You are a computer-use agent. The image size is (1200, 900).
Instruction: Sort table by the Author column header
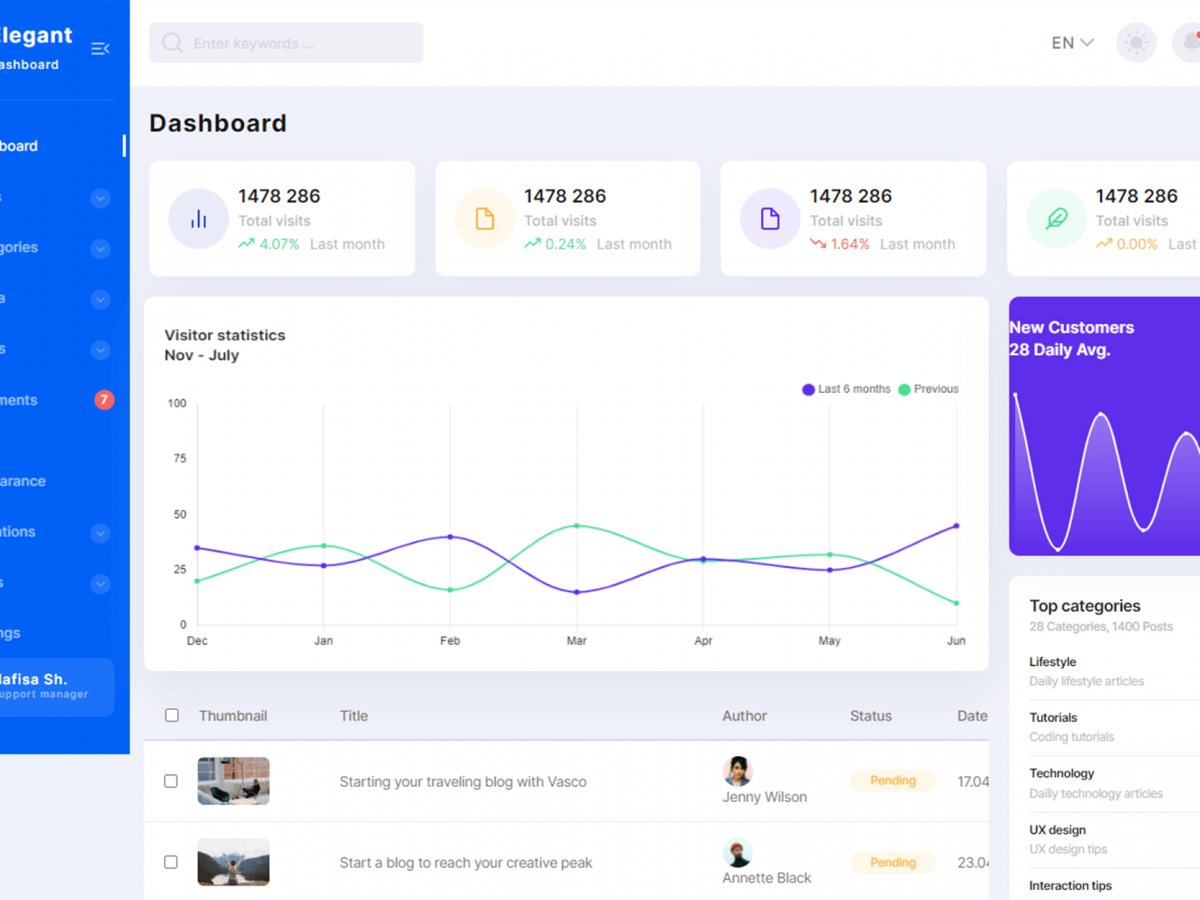click(744, 716)
